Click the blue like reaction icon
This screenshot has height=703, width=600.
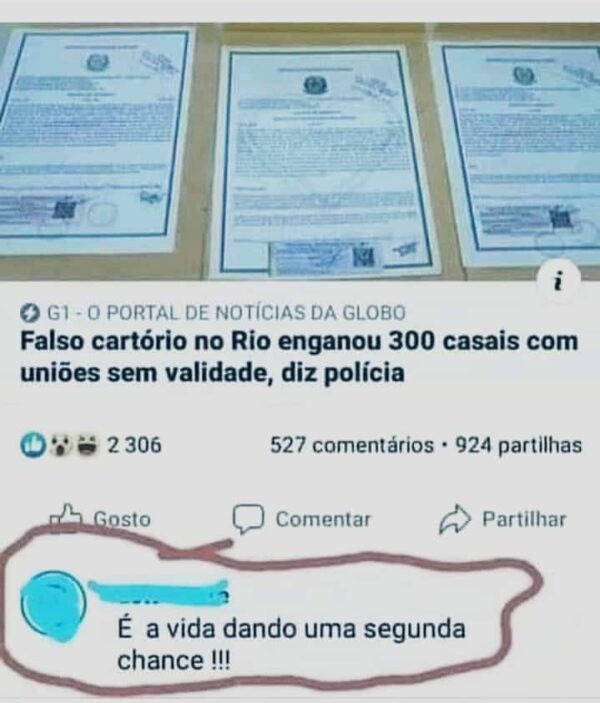click(33, 445)
